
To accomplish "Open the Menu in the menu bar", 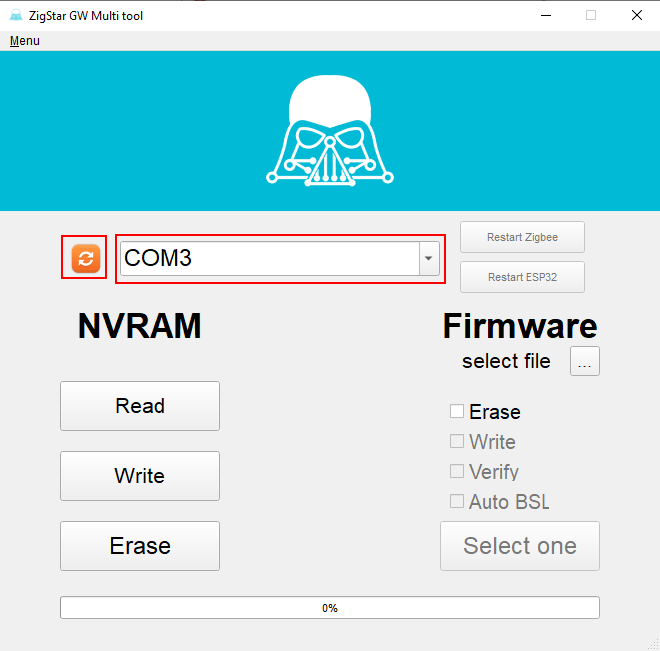I will 25,41.
